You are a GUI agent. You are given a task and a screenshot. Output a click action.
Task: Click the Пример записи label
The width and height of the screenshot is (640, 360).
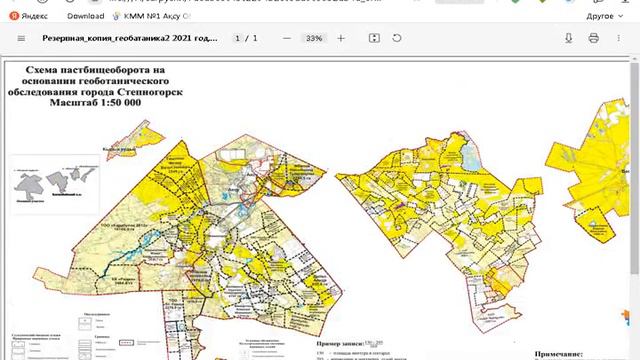pos(340,344)
